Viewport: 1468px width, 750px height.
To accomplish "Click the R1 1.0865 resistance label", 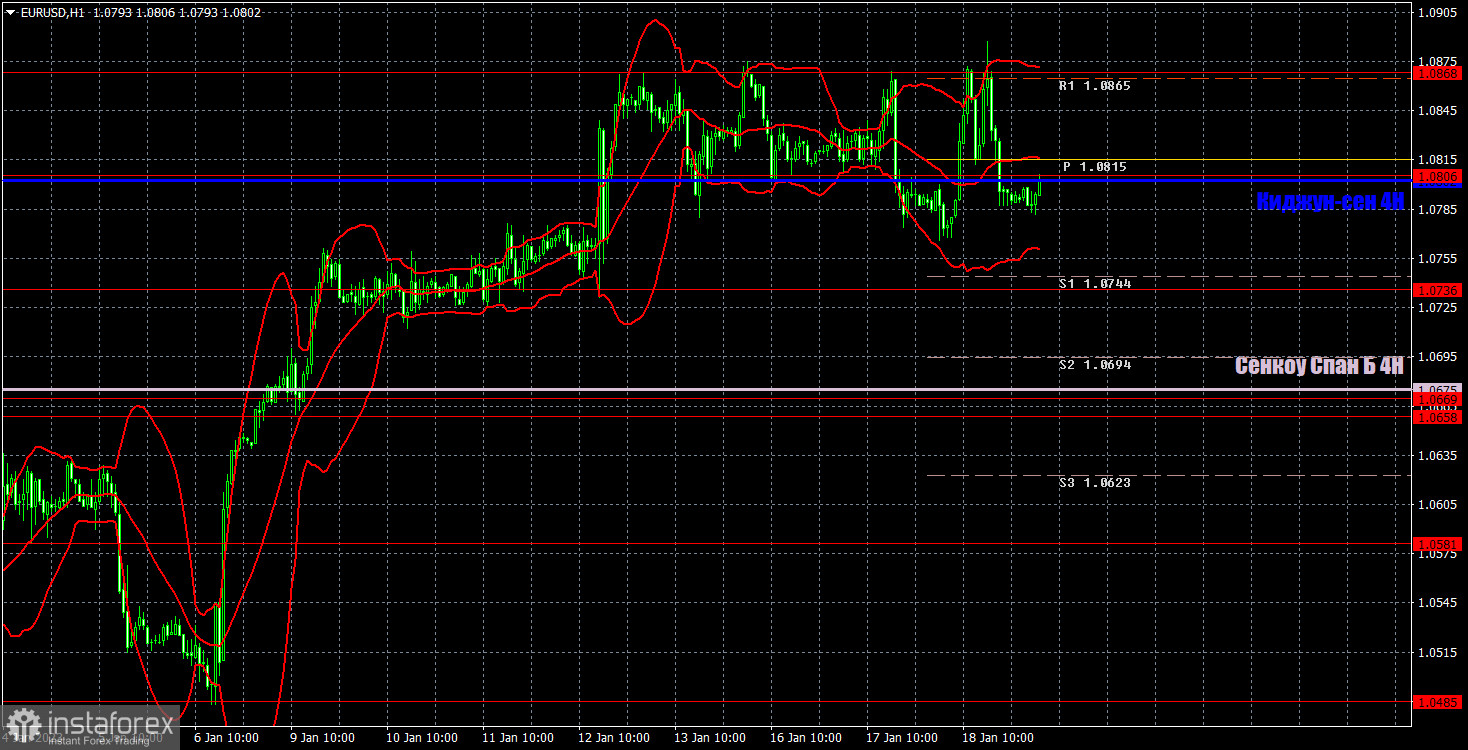I will point(1094,86).
